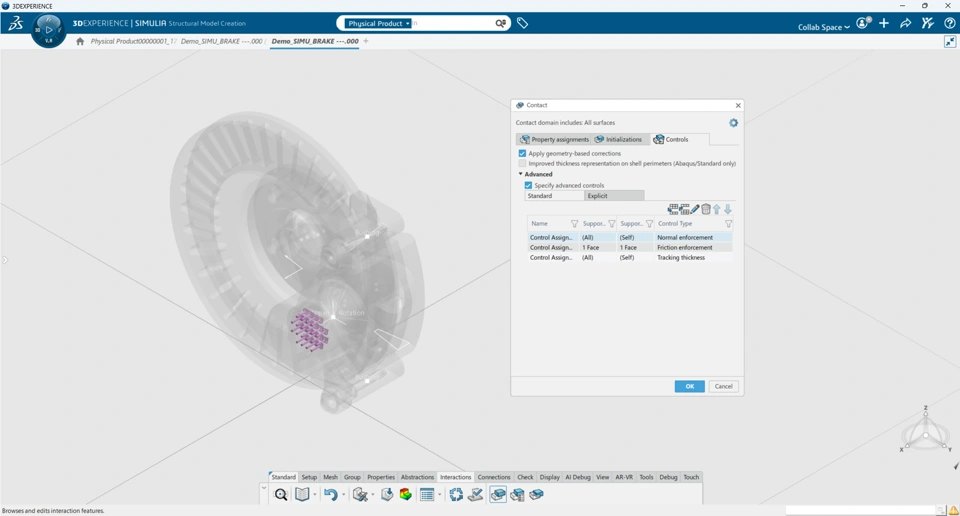Select the Standard sub-tab in Contact dialog

coord(555,196)
